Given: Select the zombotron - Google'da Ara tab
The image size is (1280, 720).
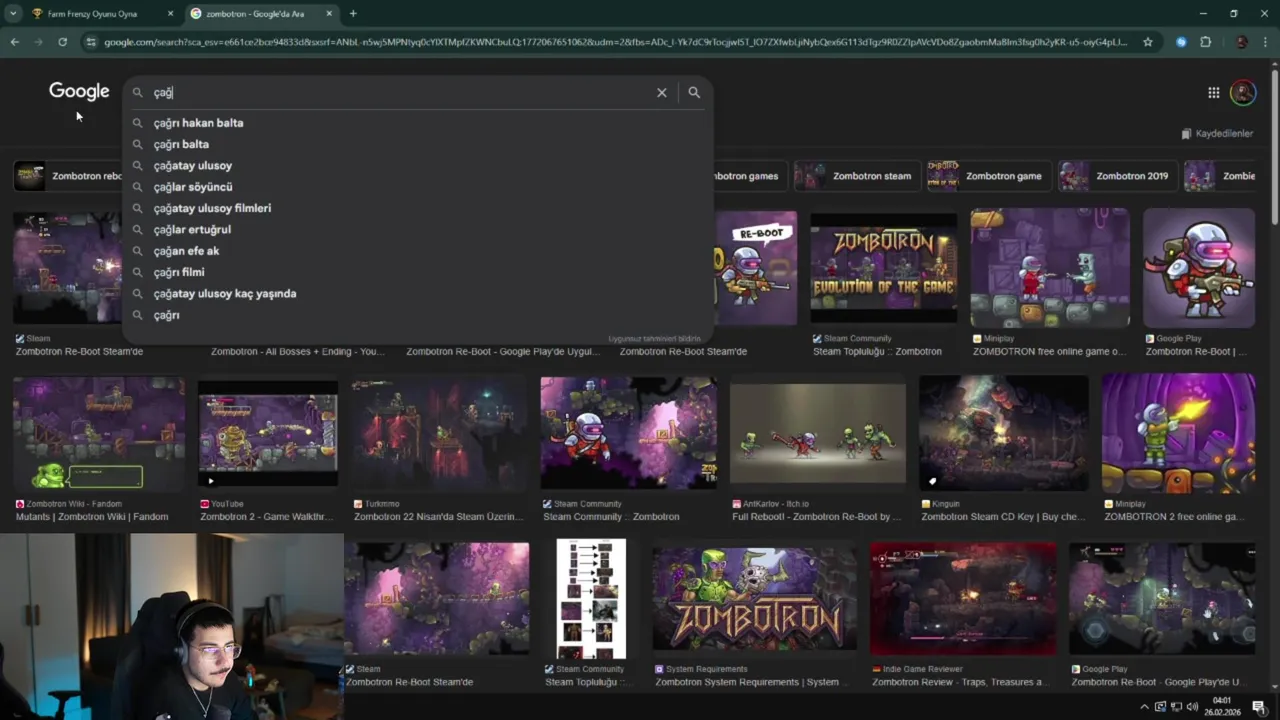Looking at the screenshot, I should coord(261,14).
